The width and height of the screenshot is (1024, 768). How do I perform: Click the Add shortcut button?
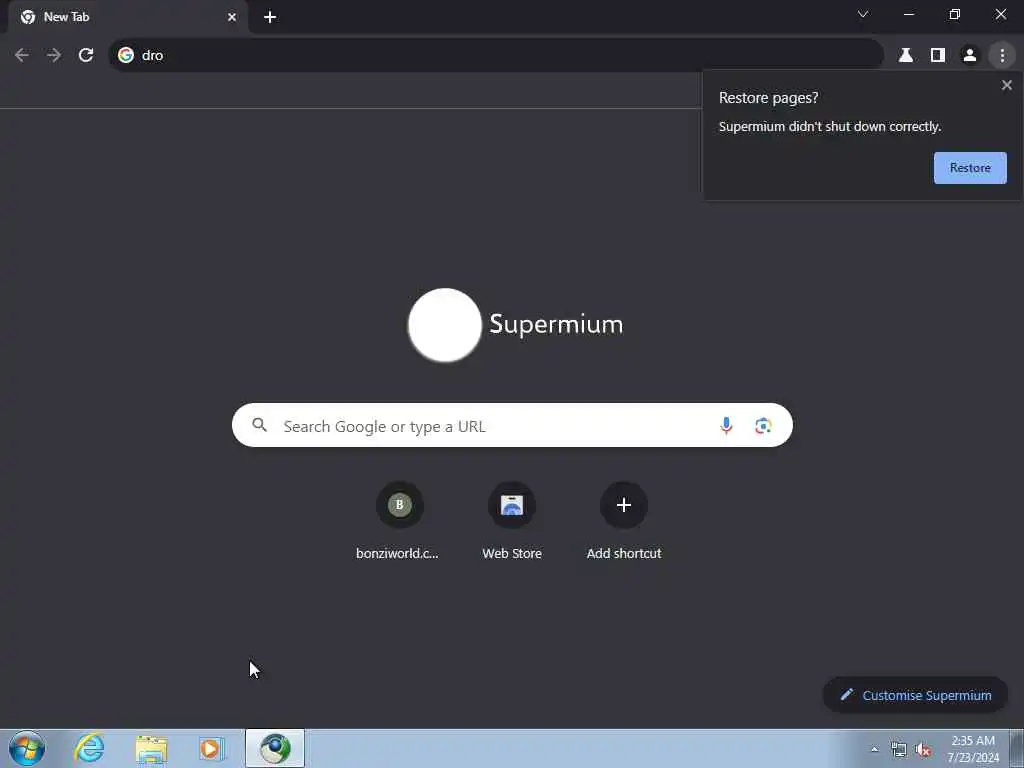click(624, 521)
